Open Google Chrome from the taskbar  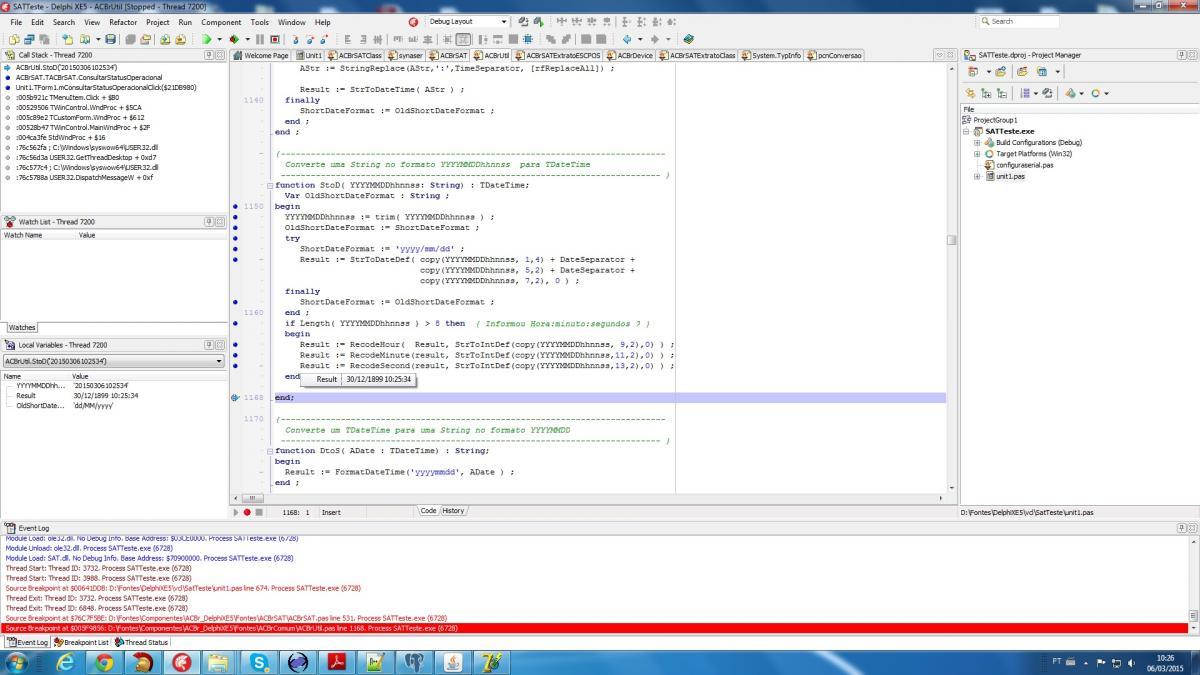(104, 661)
